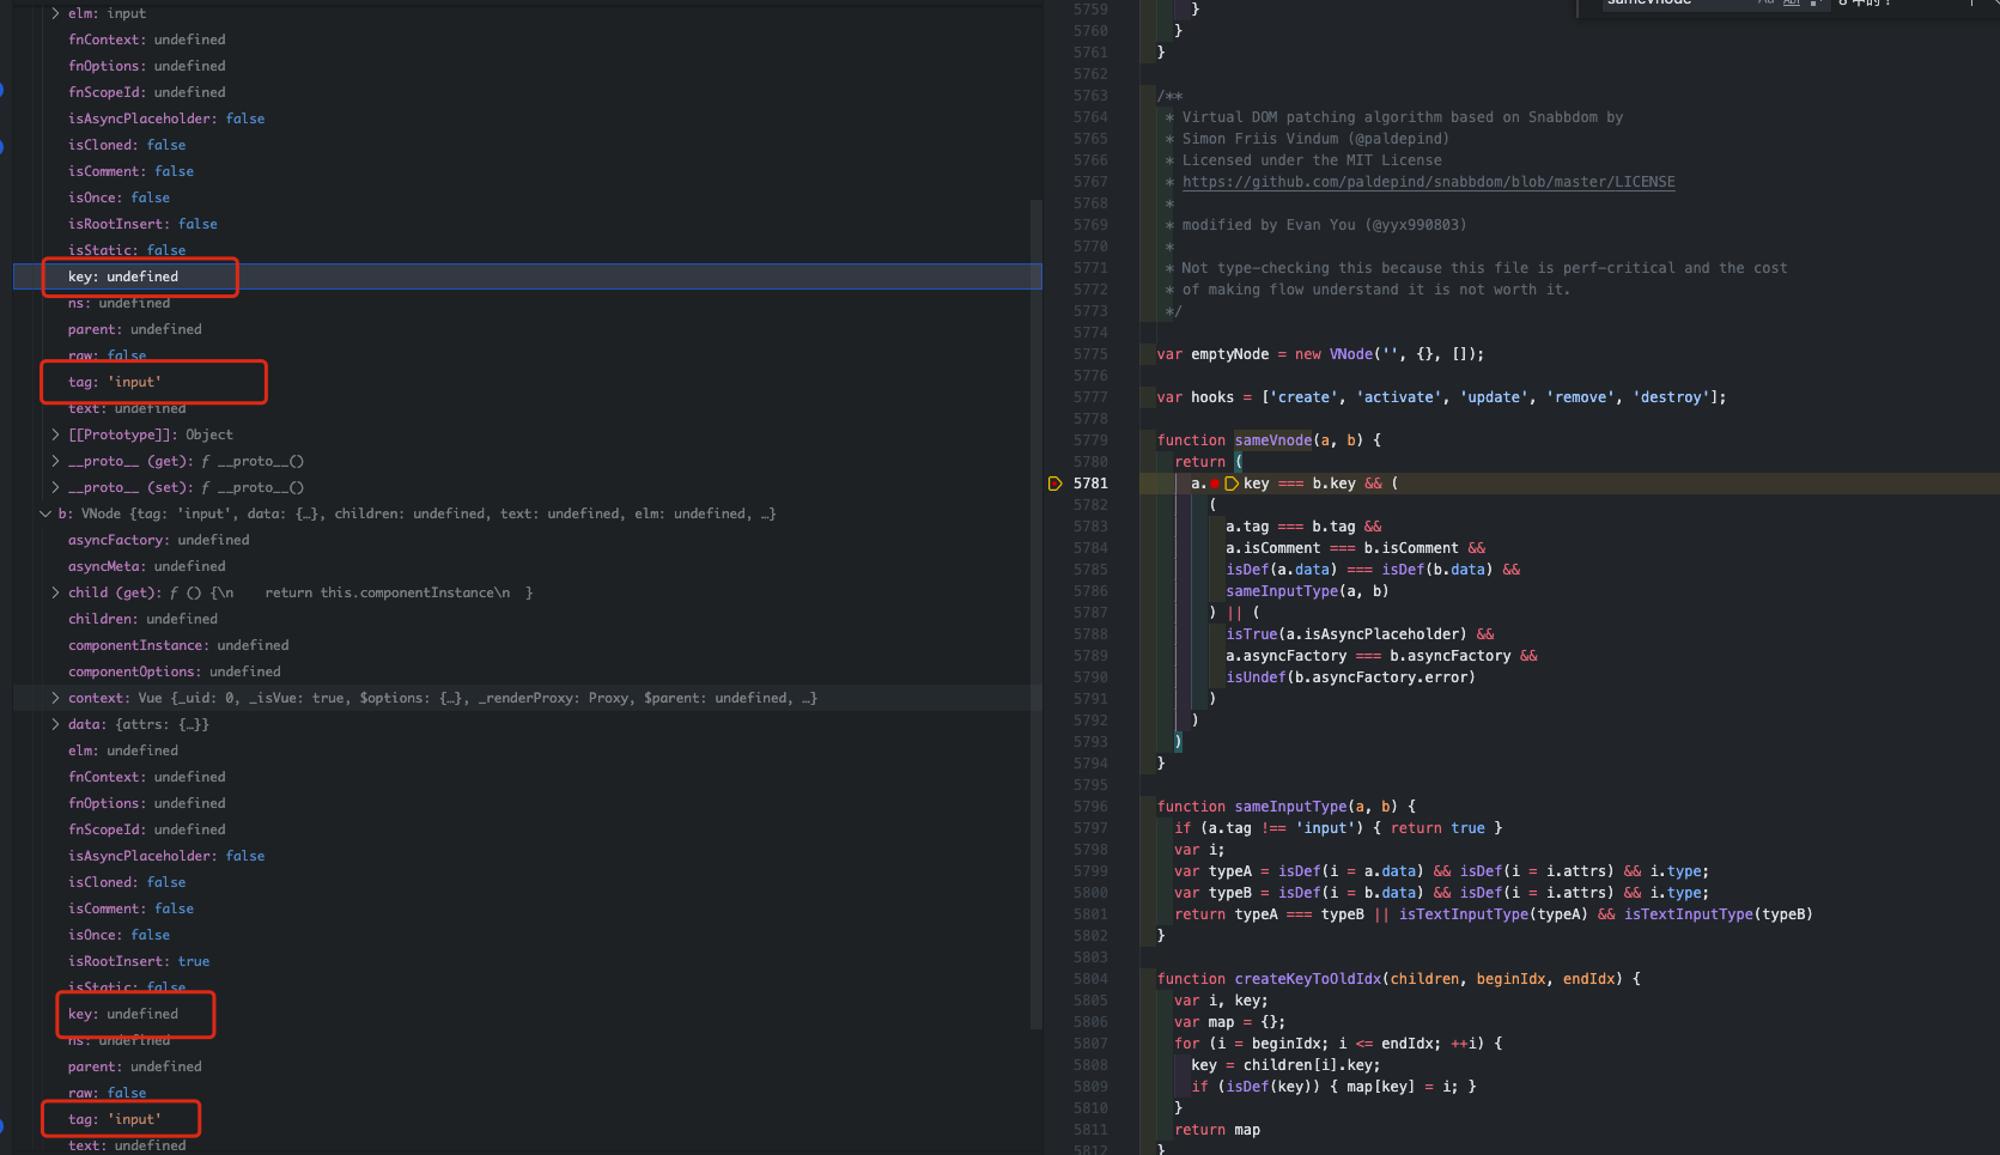Open the snabbdom LICENSE GitHub link
Image resolution: width=2000 pixels, height=1155 pixels.
1428,182
